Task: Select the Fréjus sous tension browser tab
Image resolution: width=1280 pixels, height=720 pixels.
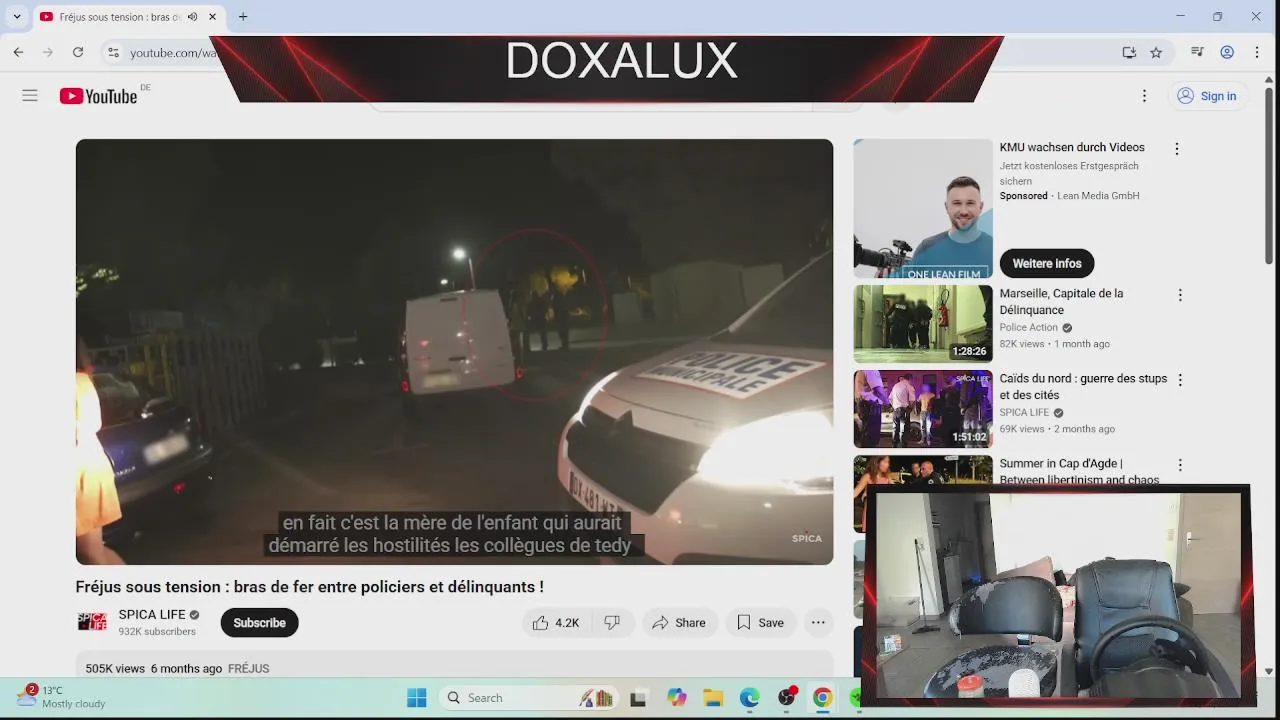Action: 128,17
